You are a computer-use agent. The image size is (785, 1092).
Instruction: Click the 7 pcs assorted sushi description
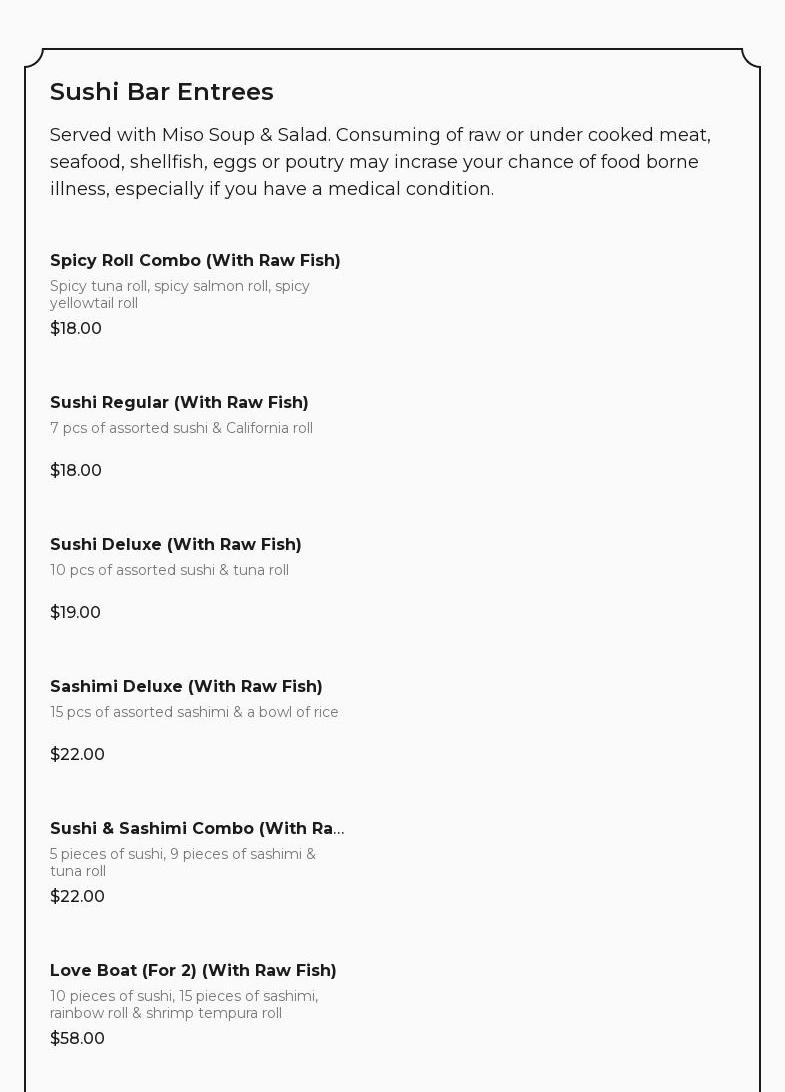181,428
